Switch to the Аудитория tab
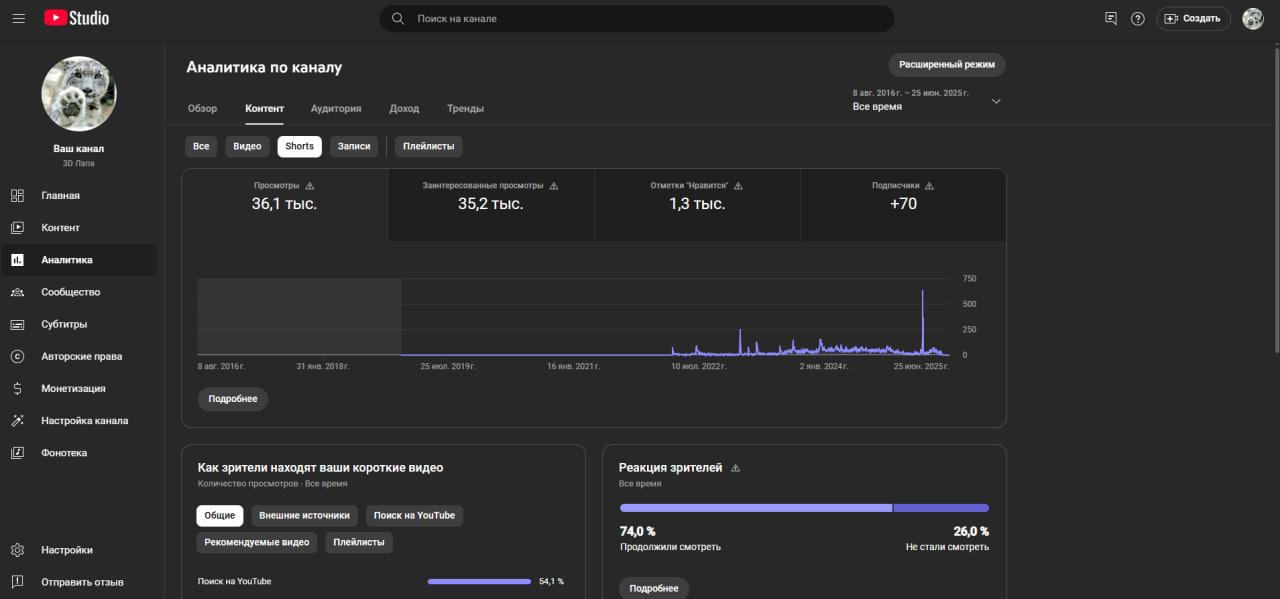Image resolution: width=1280 pixels, height=599 pixels. coord(336,108)
